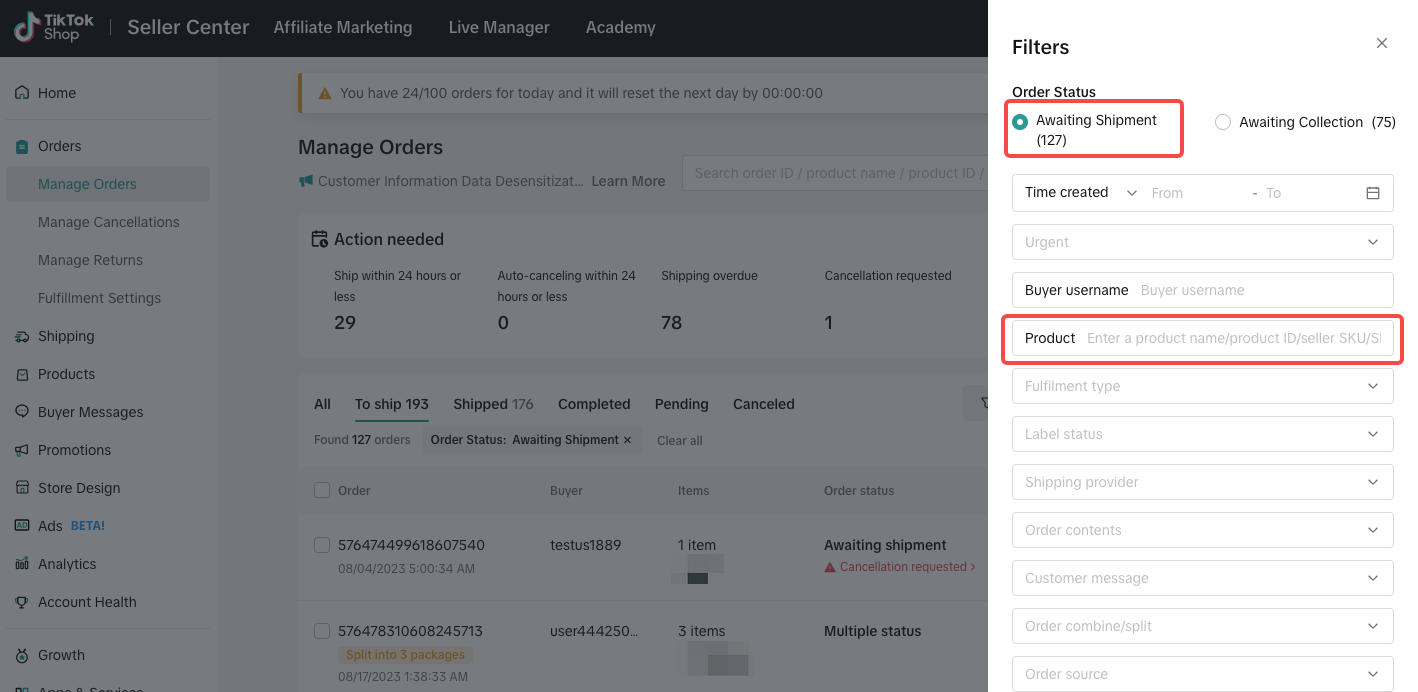Click the Analytics chart icon

tap(22, 564)
